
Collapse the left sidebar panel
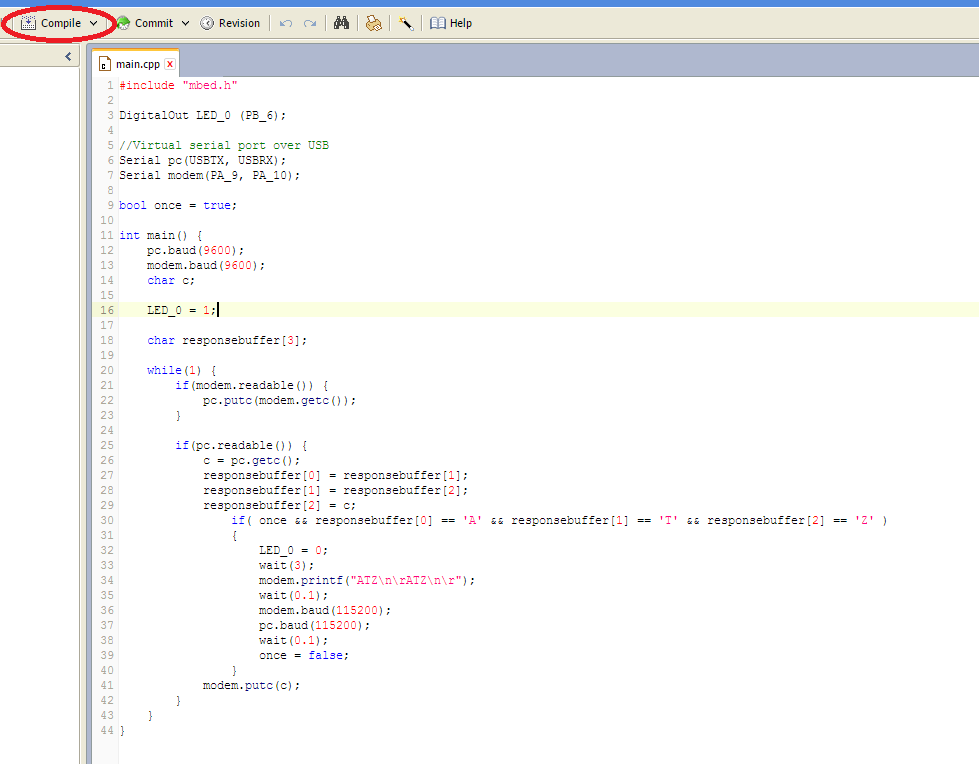coord(68,57)
